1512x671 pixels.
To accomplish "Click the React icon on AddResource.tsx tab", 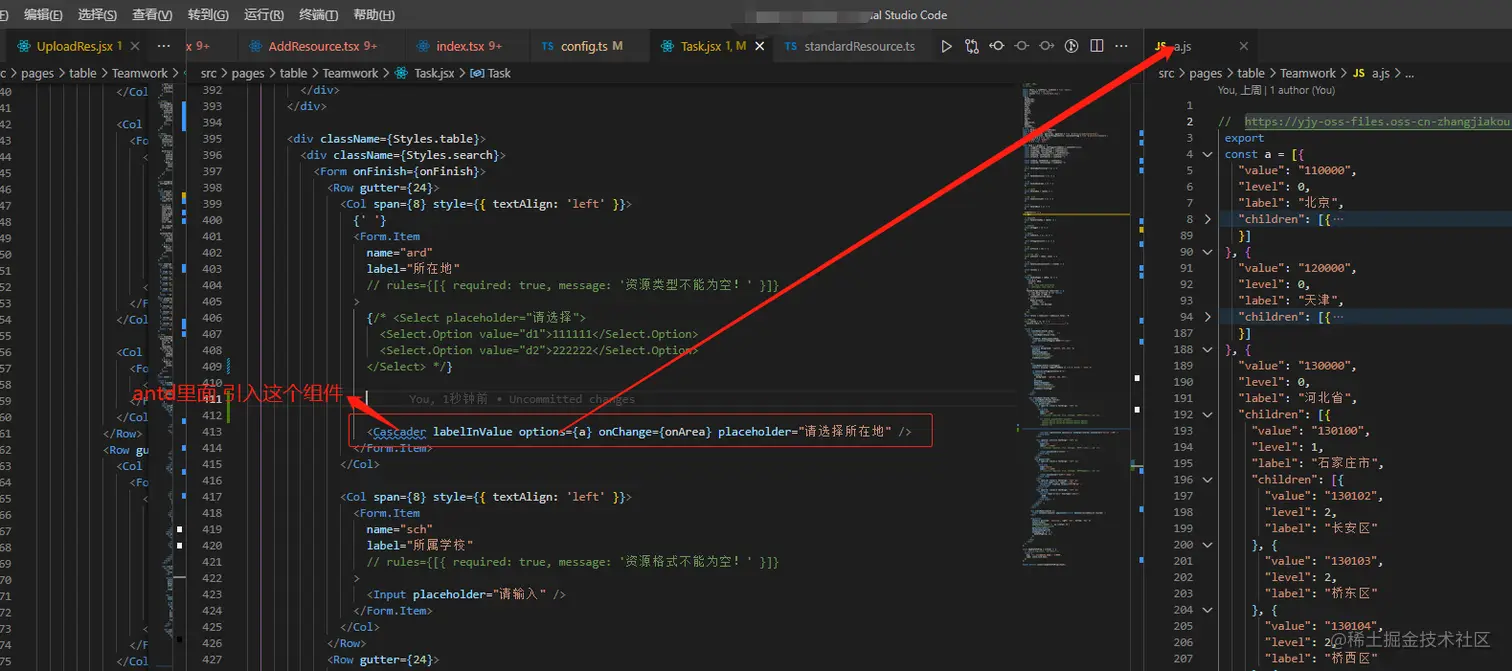I will 256,46.
